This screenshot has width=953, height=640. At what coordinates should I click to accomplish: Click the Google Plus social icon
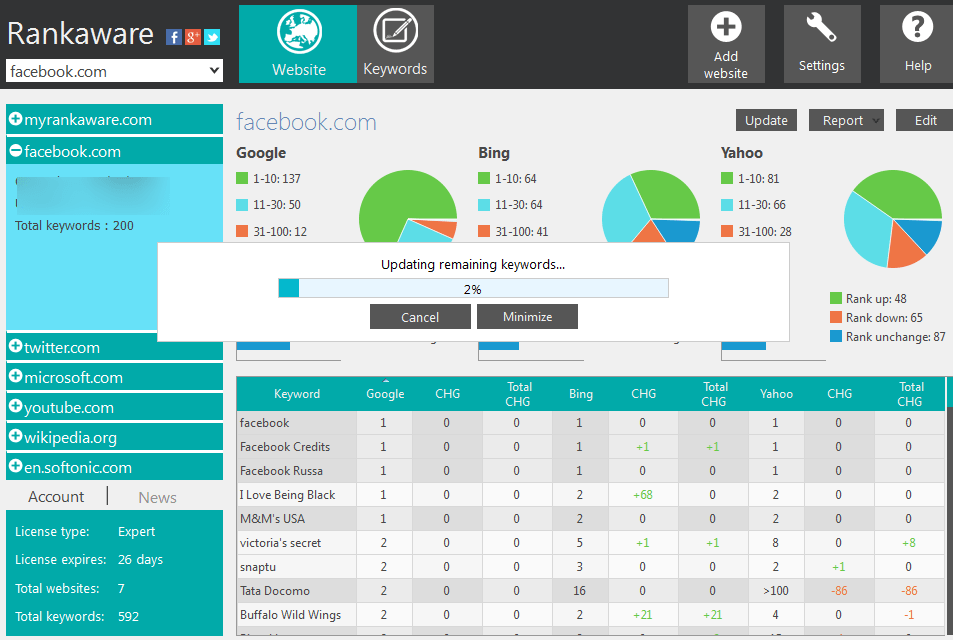(x=192, y=37)
